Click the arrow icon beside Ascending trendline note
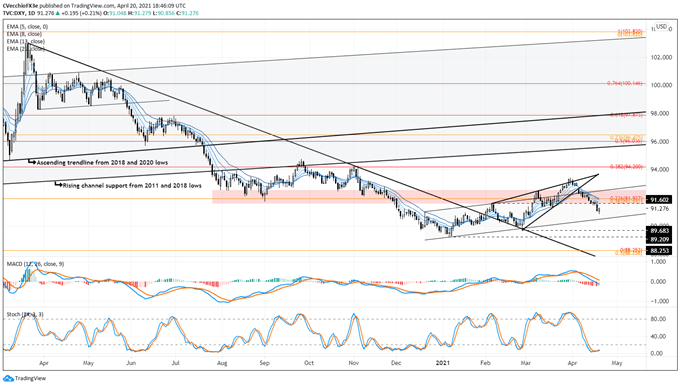 click(32, 162)
